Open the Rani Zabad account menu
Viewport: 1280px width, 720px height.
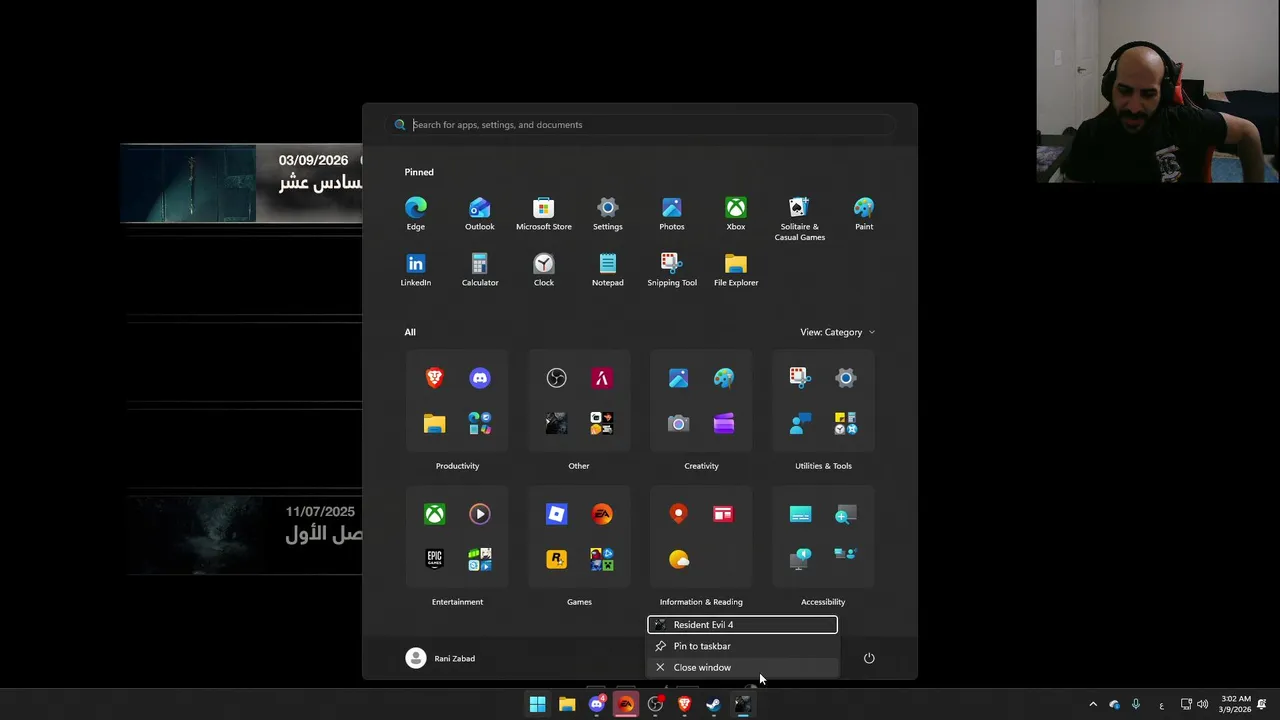click(441, 658)
